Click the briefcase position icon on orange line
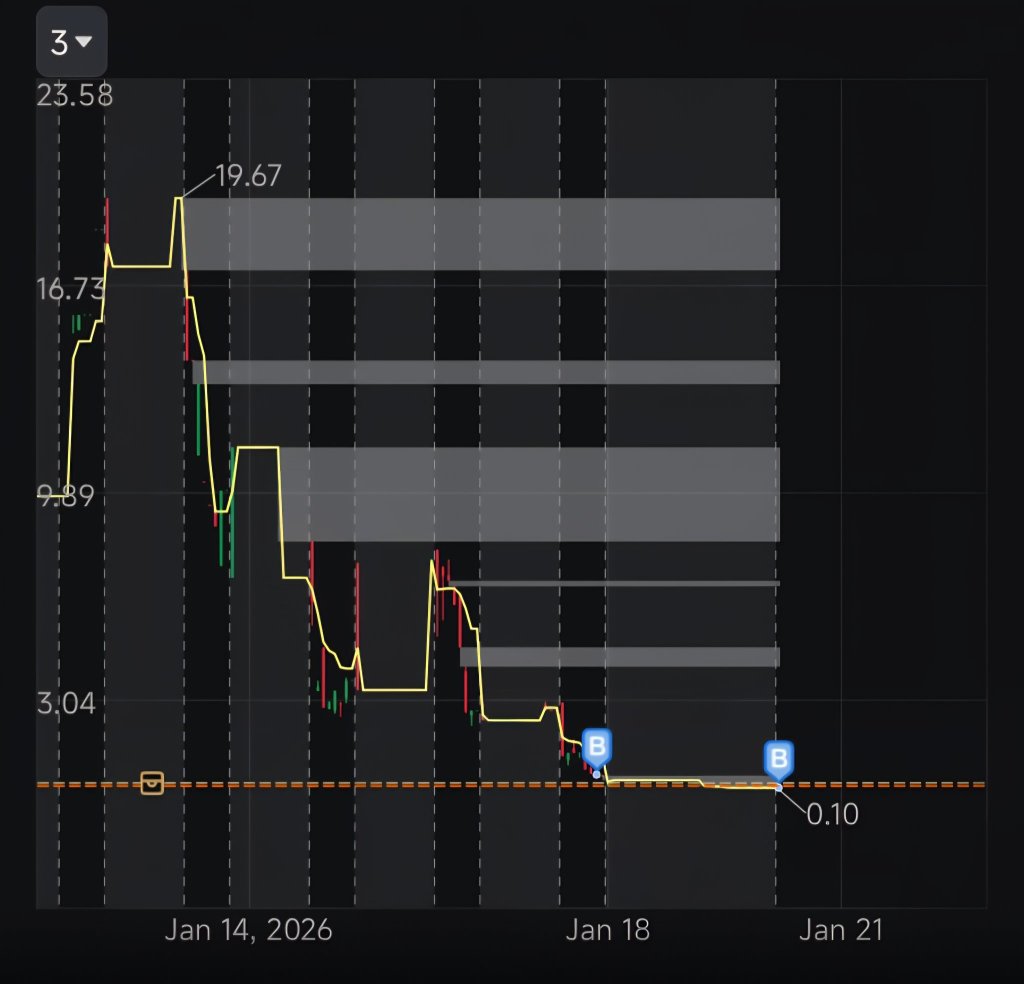Image resolution: width=1024 pixels, height=984 pixels. coord(152,784)
